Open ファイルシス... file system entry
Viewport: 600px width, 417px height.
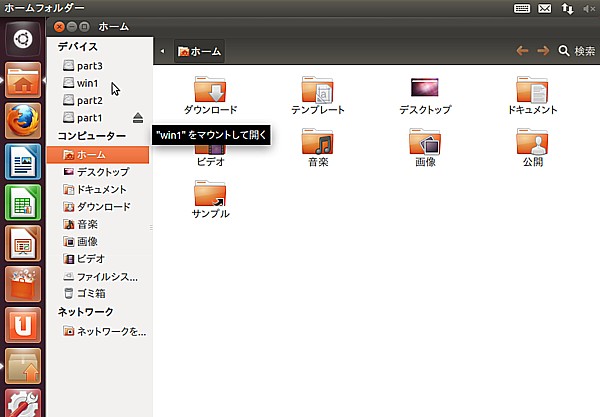[100, 276]
